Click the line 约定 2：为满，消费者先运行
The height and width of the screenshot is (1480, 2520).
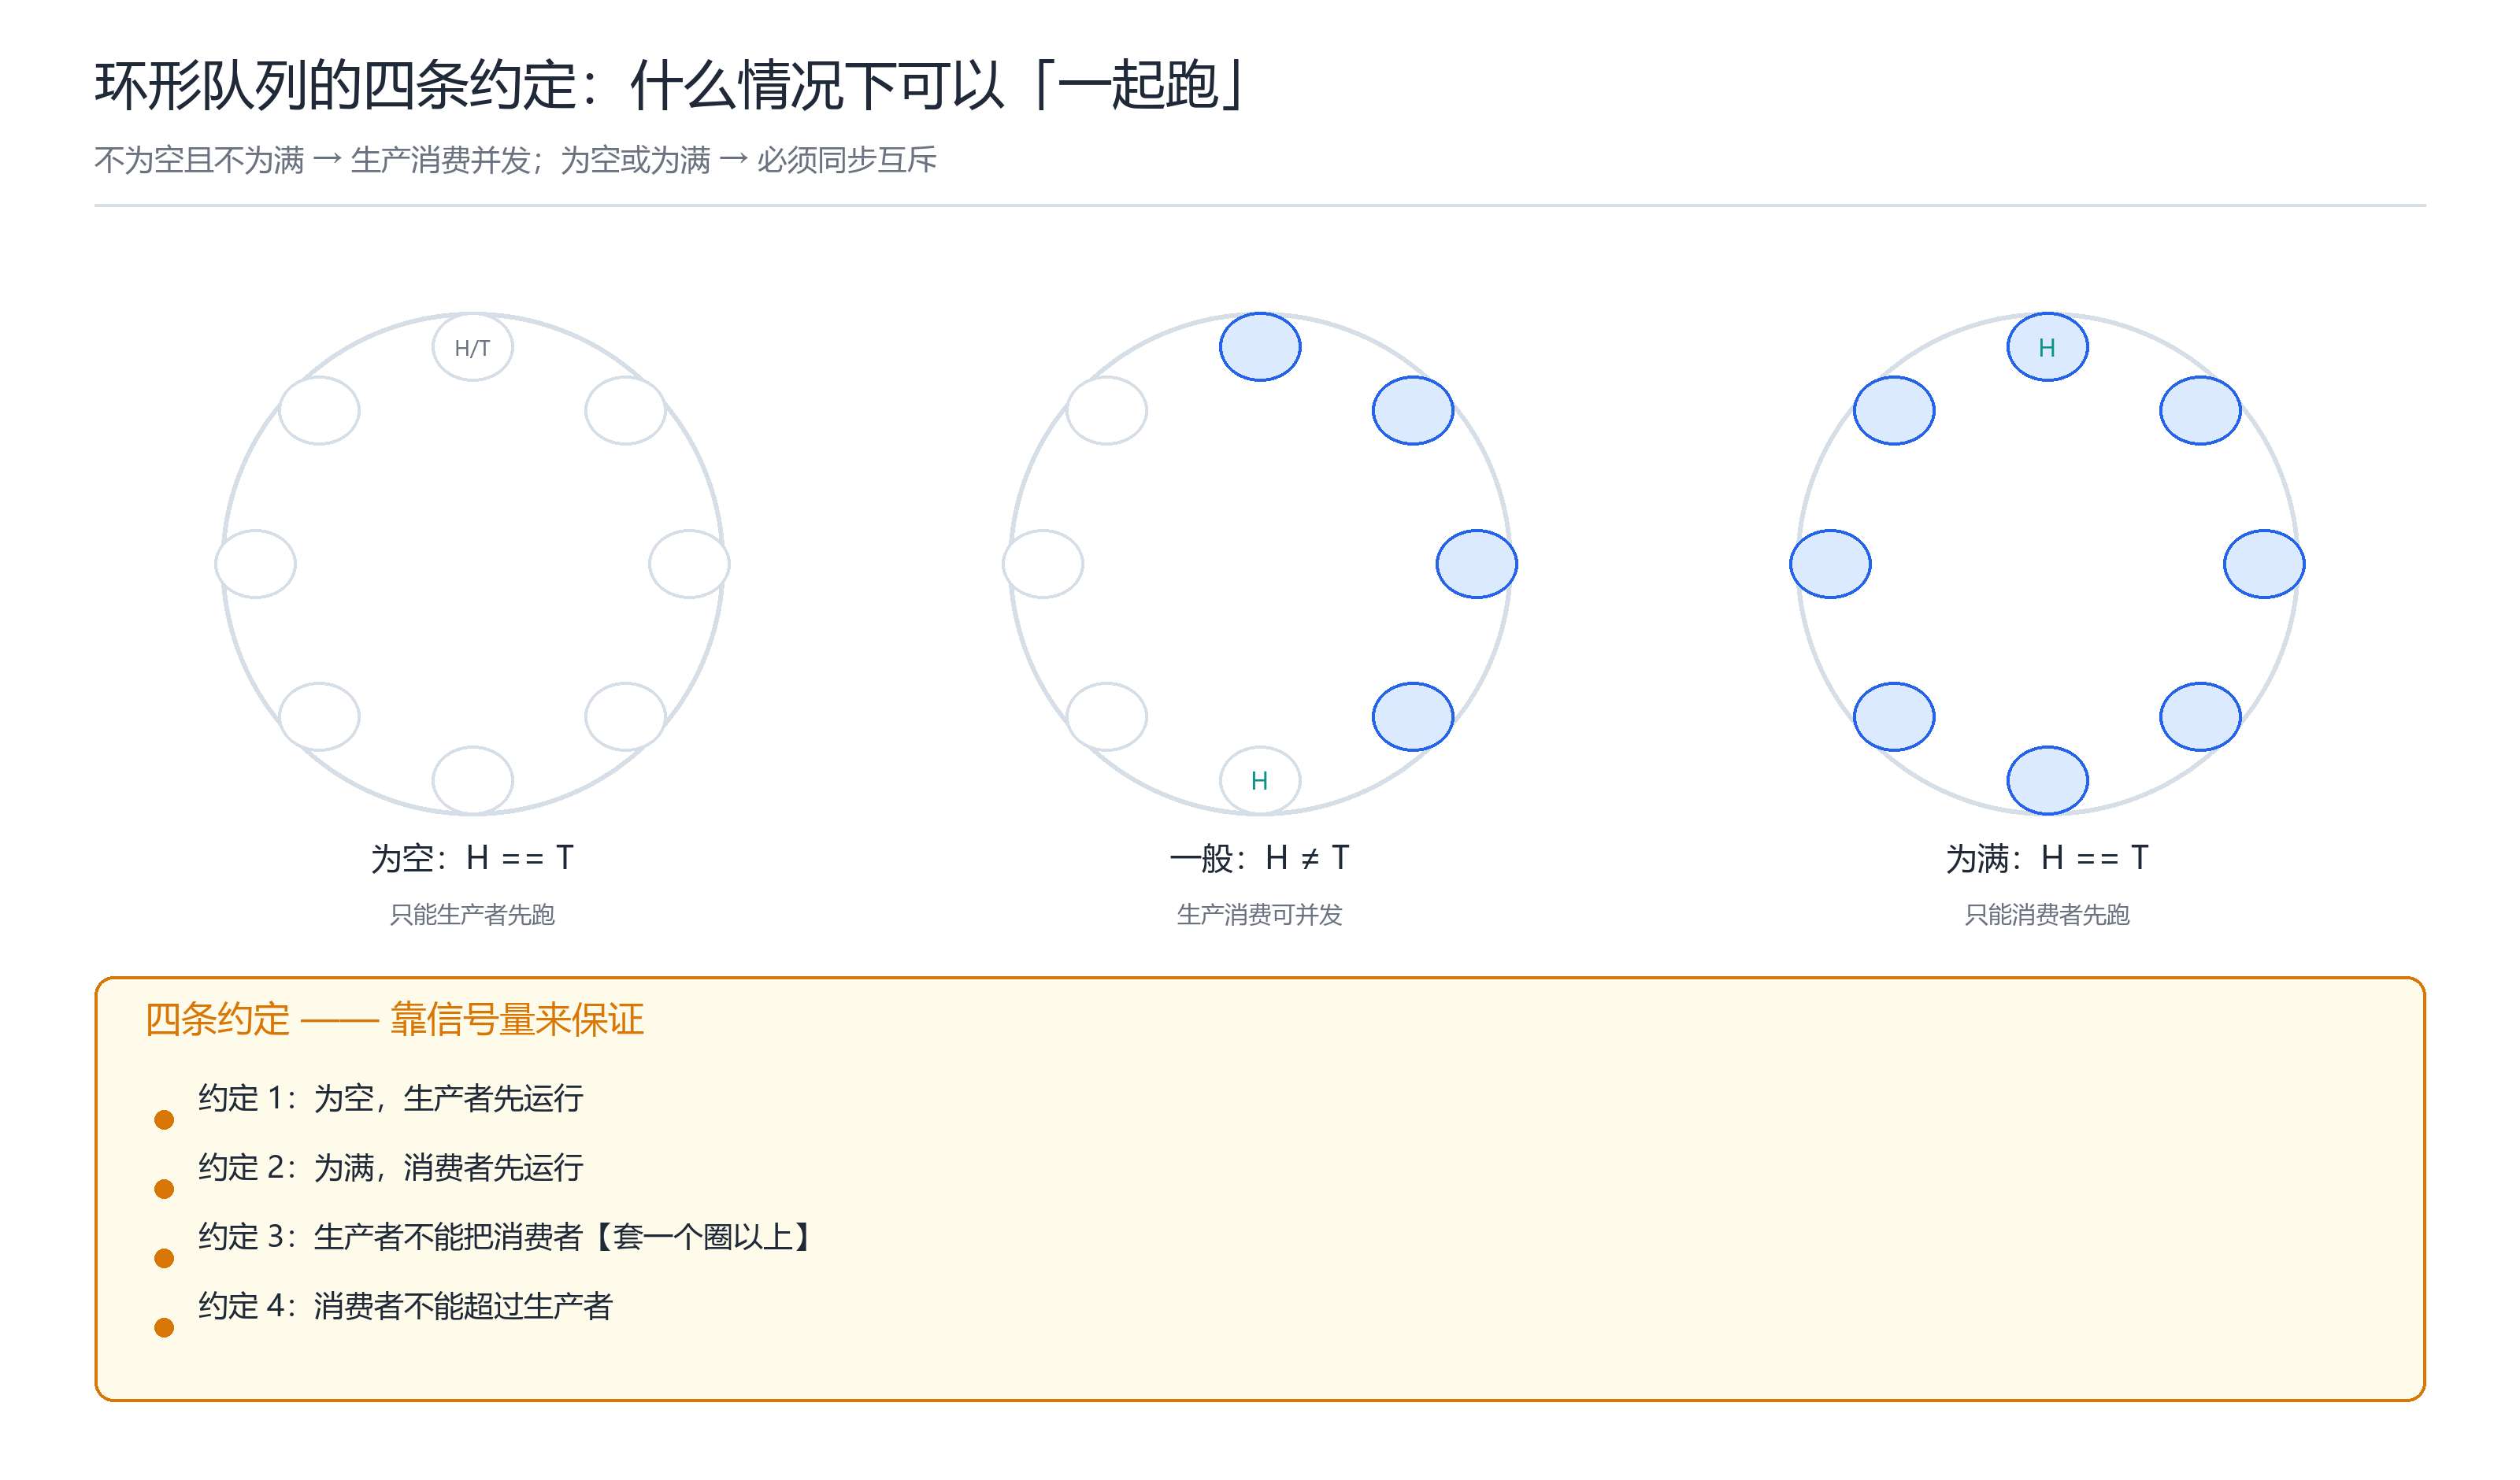coord(391,1167)
